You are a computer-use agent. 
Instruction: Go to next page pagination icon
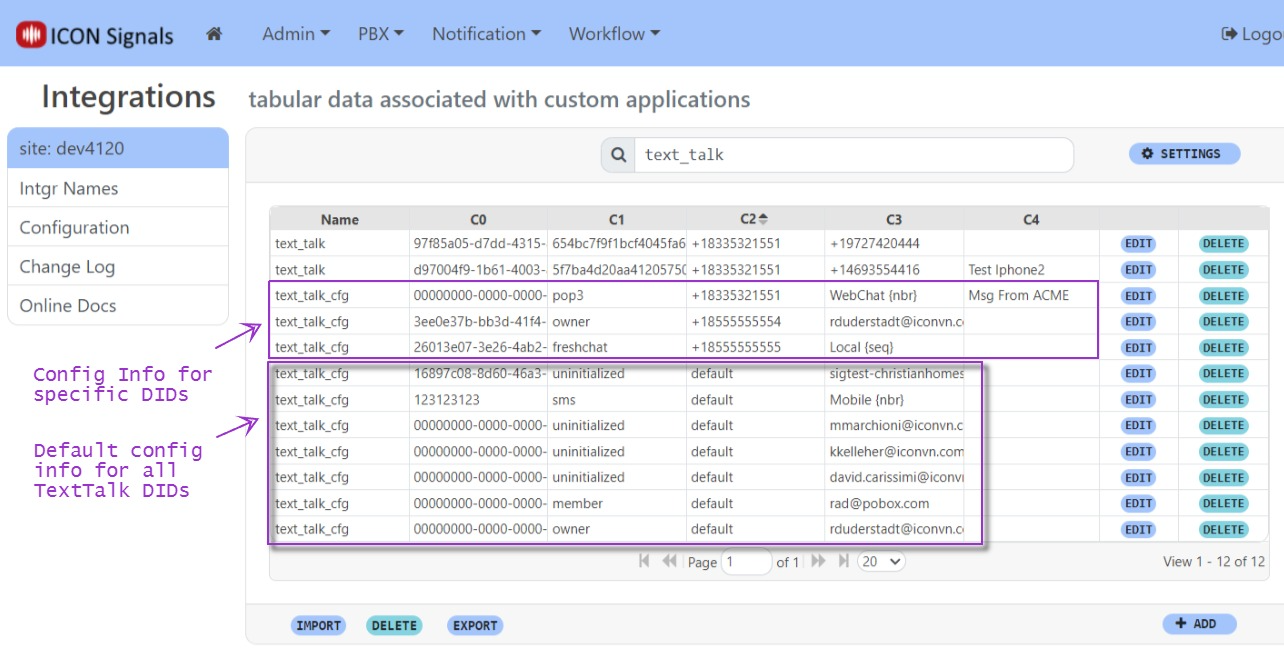(x=818, y=561)
